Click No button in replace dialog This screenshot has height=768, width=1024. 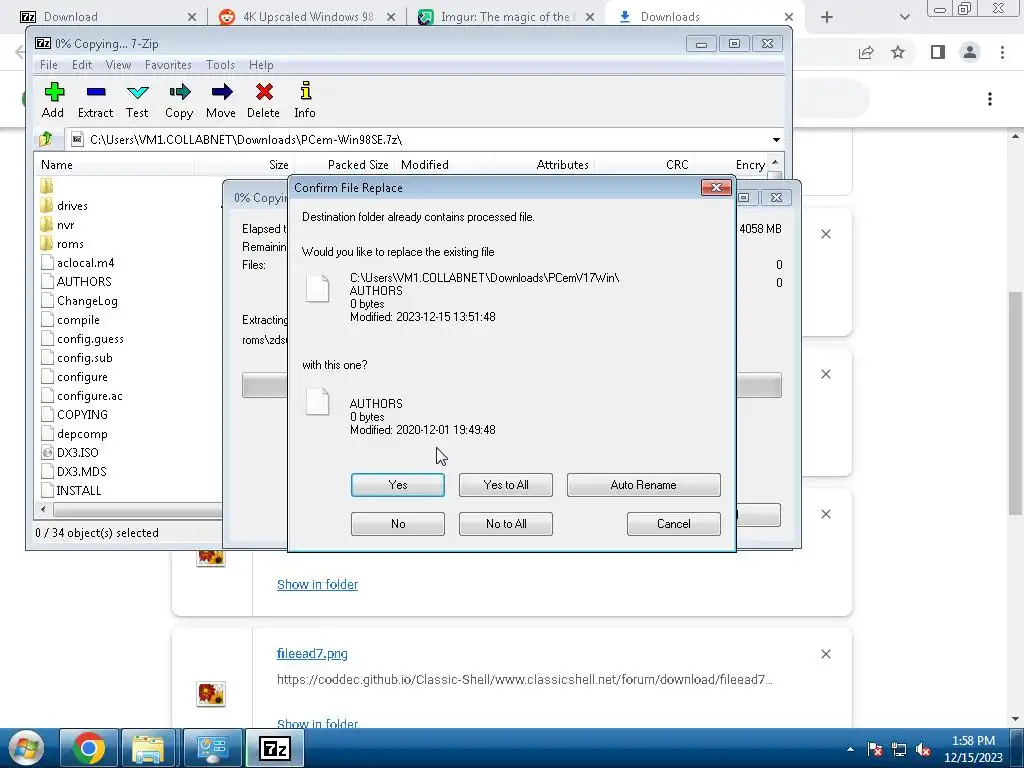(398, 524)
